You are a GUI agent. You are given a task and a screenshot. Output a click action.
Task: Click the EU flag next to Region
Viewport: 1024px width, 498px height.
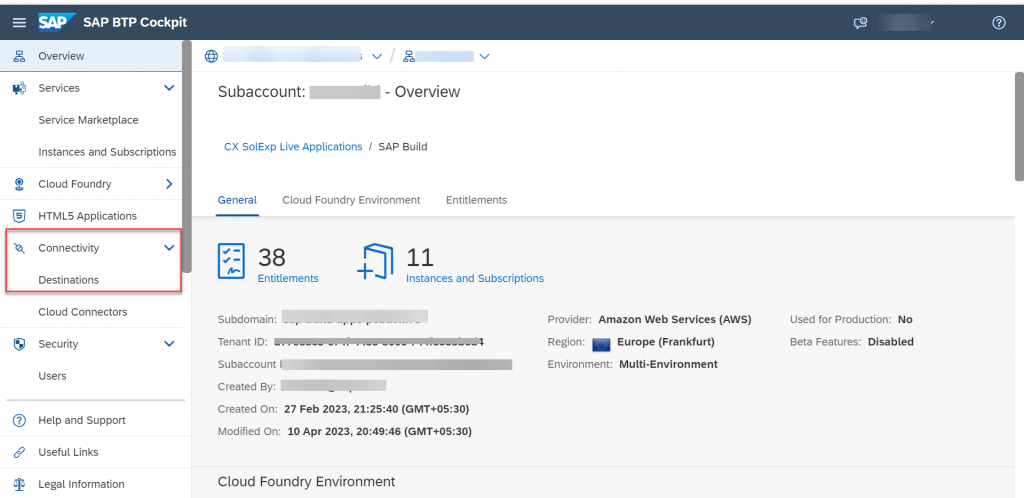tap(601, 345)
